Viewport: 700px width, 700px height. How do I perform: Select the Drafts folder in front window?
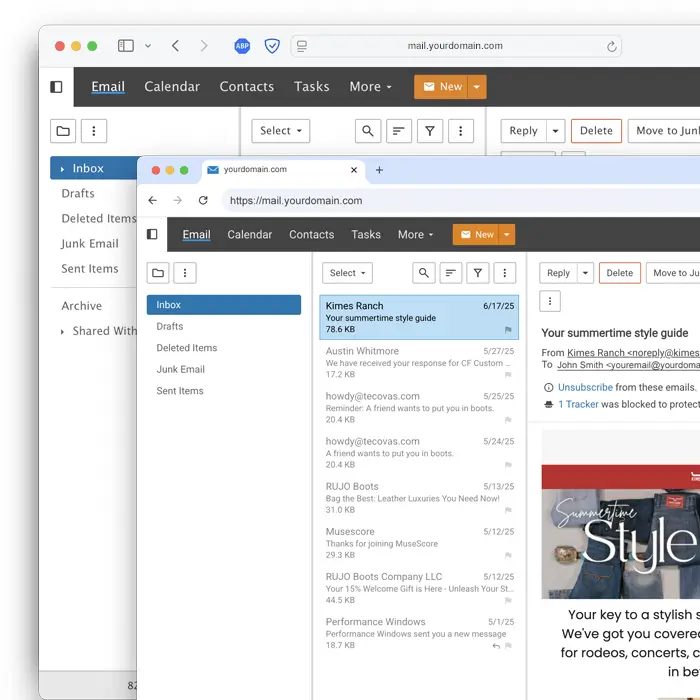pyautogui.click(x=170, y=326)
